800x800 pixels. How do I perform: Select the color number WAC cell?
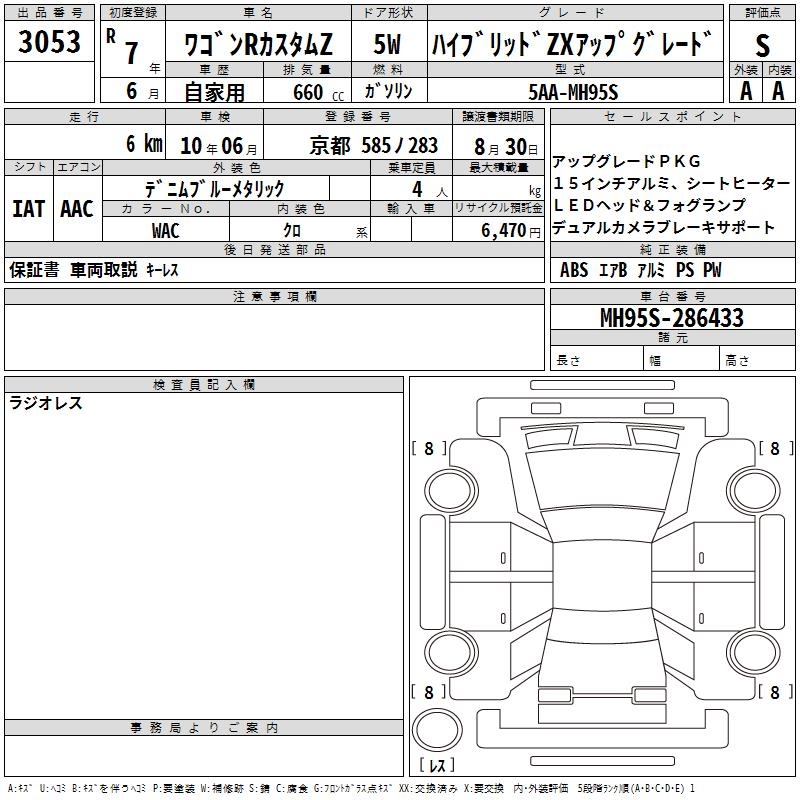click(166, 231)
